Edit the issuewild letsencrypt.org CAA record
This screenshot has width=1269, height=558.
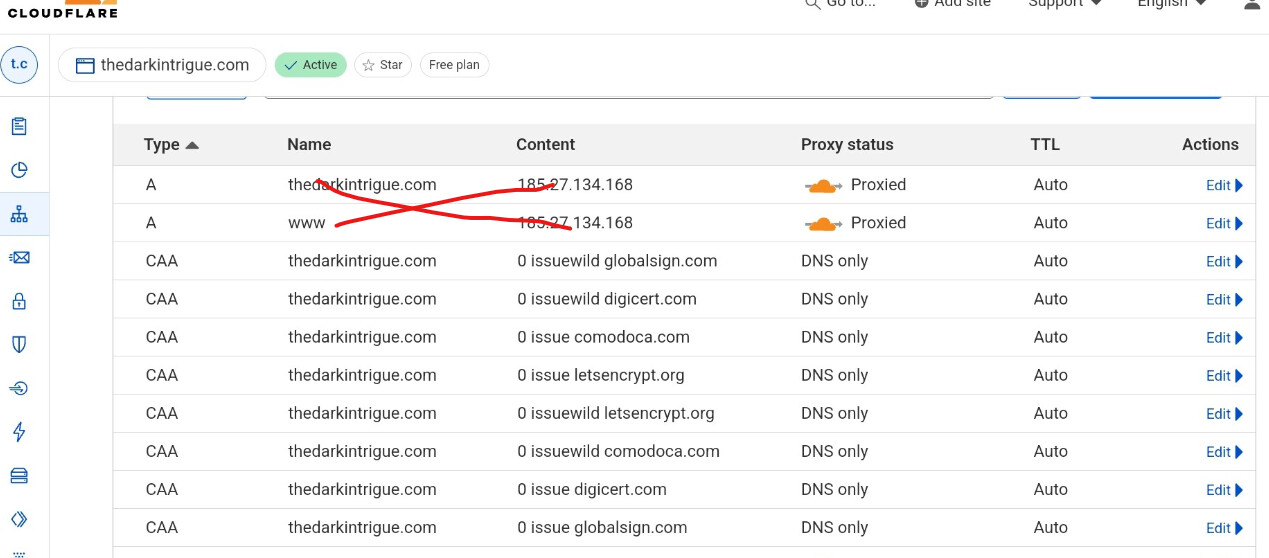pos(1224,413)
